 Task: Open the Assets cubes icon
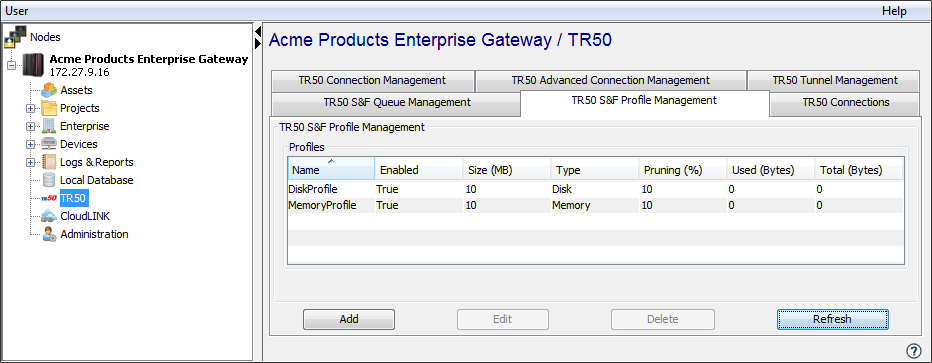(49, 90)
